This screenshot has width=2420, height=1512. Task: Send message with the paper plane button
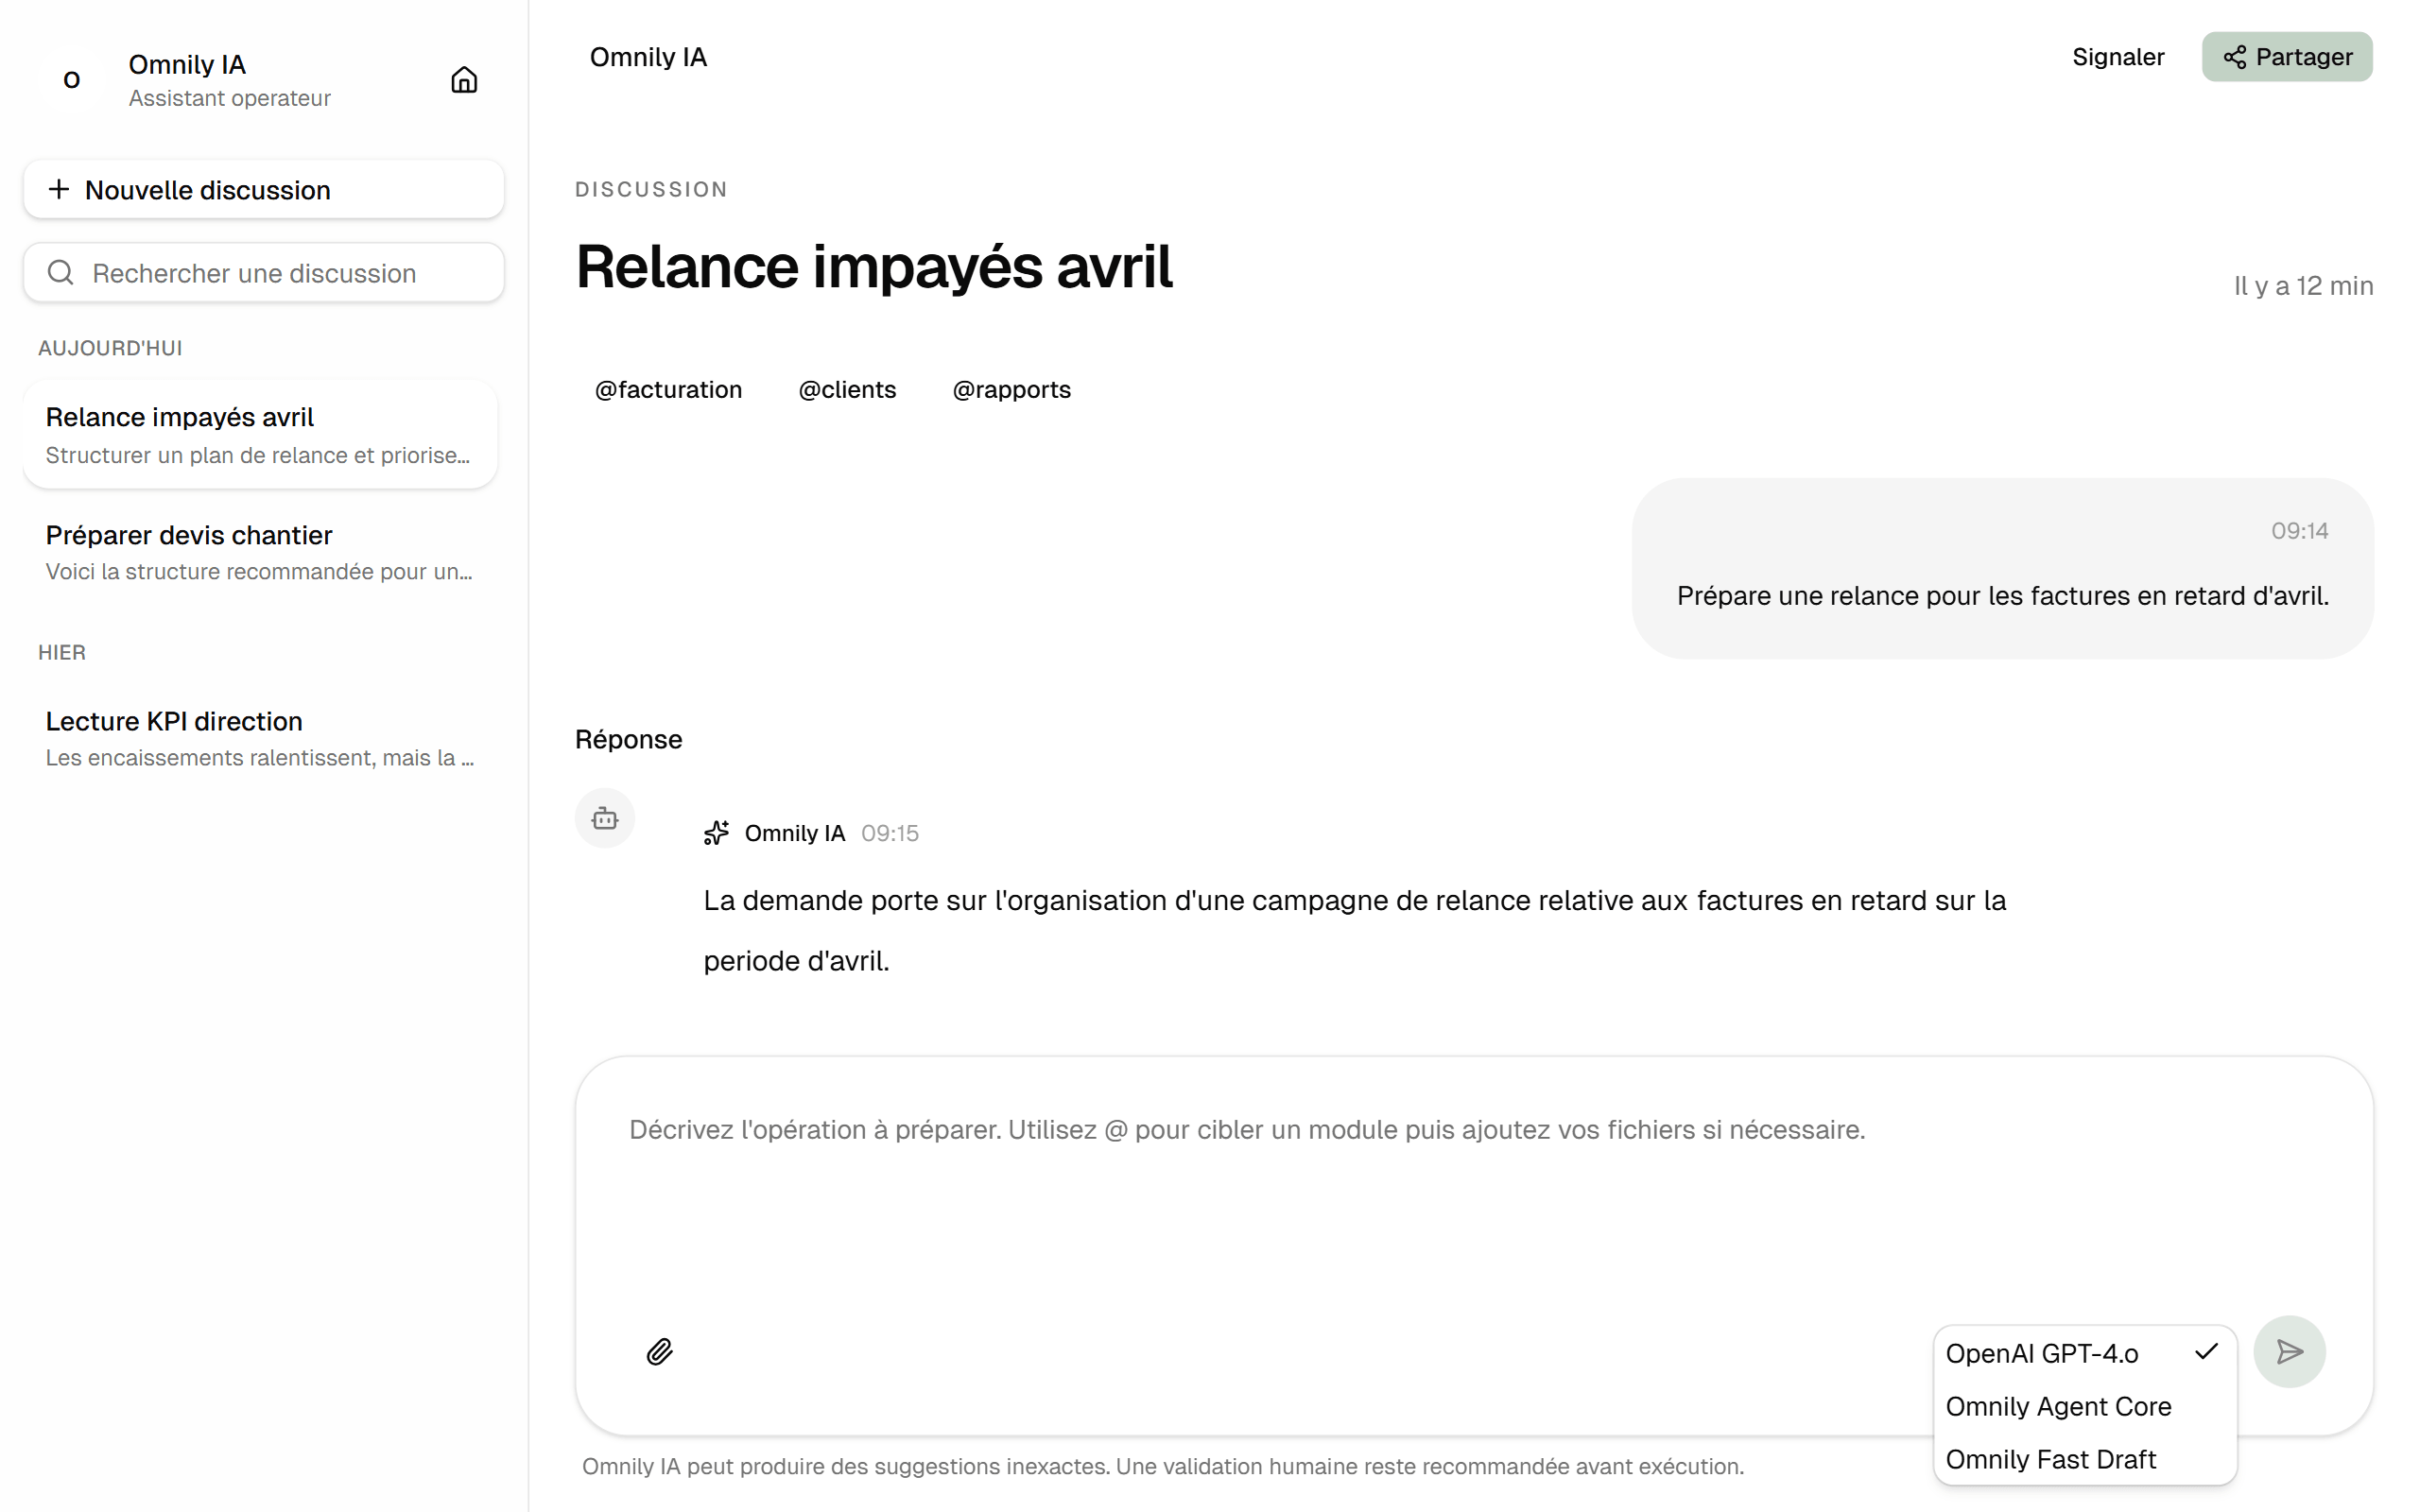coord(2289,1352)
